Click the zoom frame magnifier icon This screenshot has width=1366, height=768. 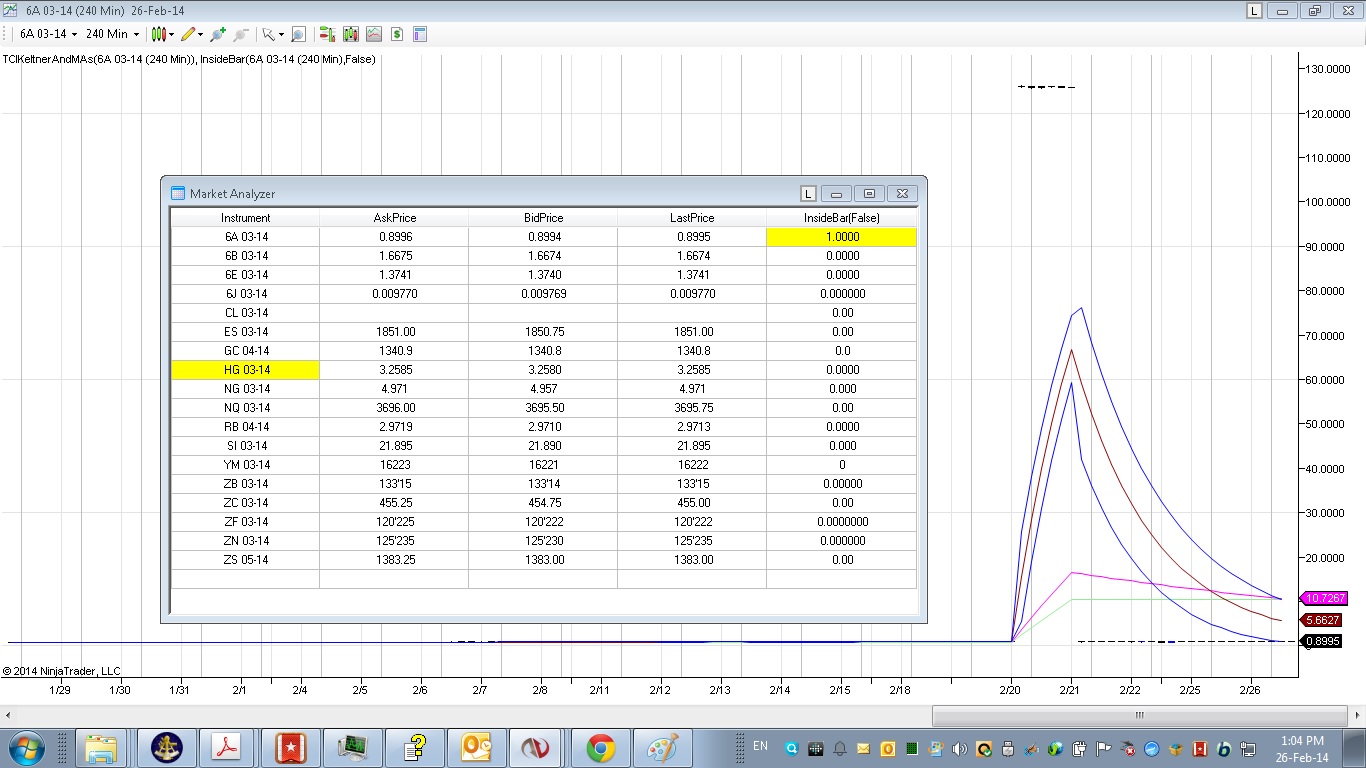(298, 34)
